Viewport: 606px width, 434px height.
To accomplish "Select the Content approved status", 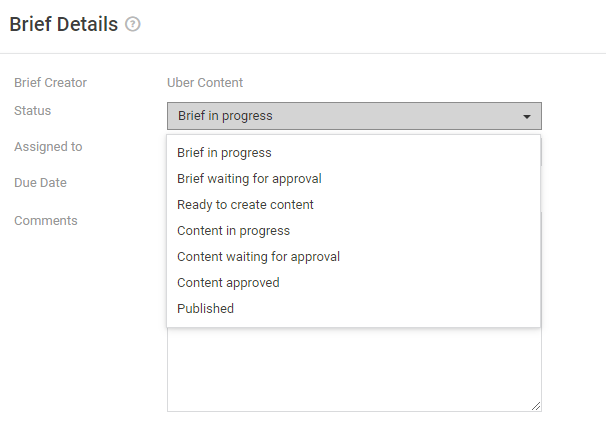I will (x=228, y=283).
